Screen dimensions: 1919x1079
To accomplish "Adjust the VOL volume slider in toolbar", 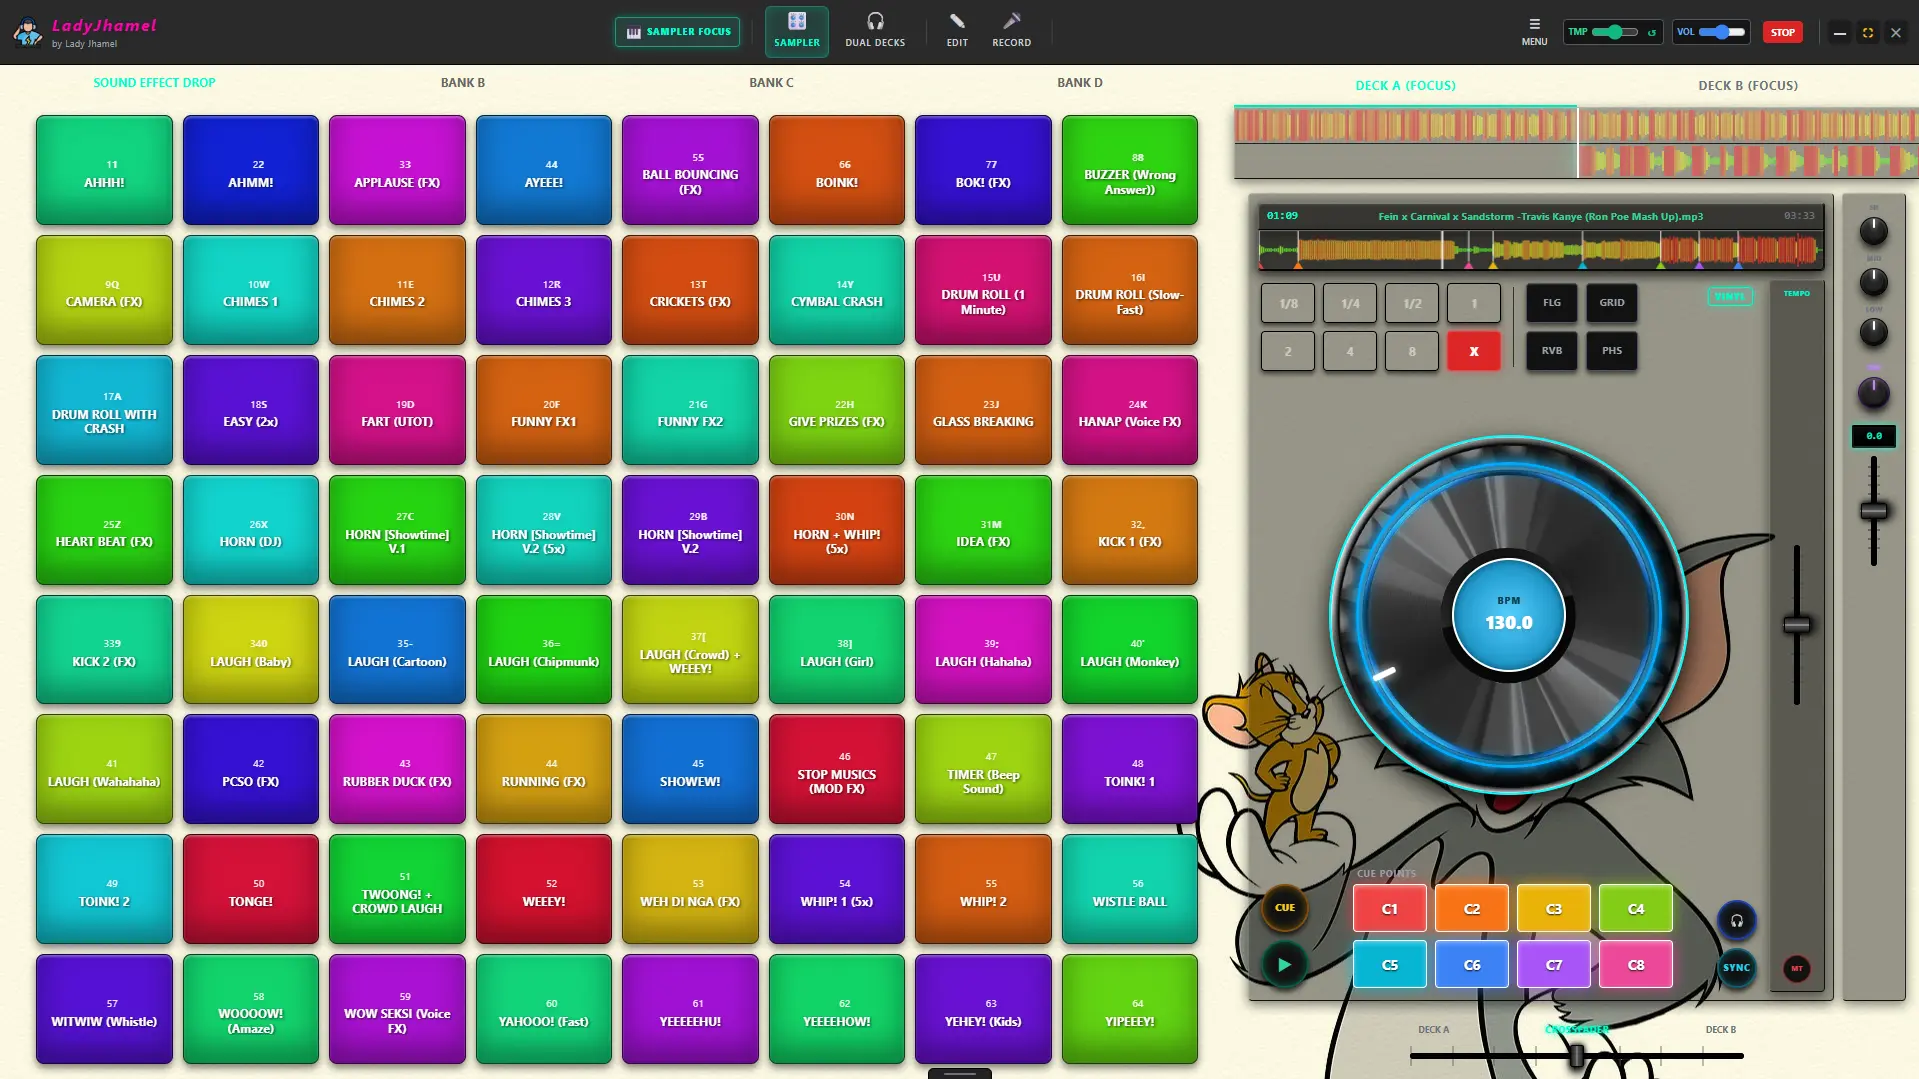I will pos(1723,32).
